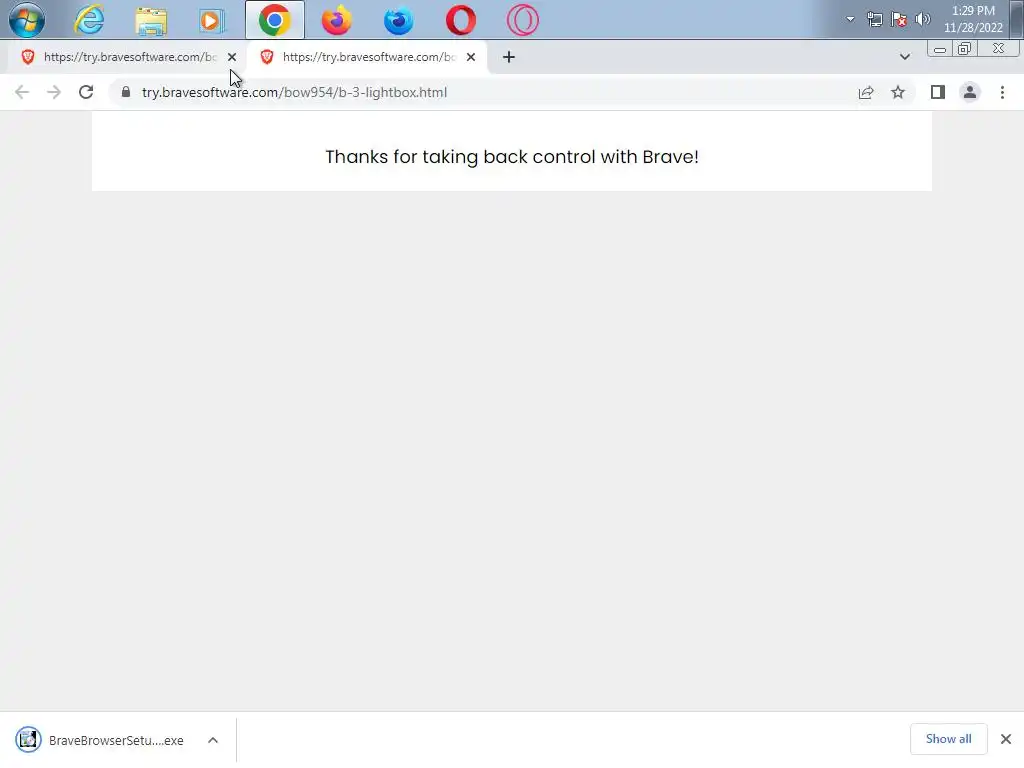
Task: Reload the page
Action: (86, 92)
